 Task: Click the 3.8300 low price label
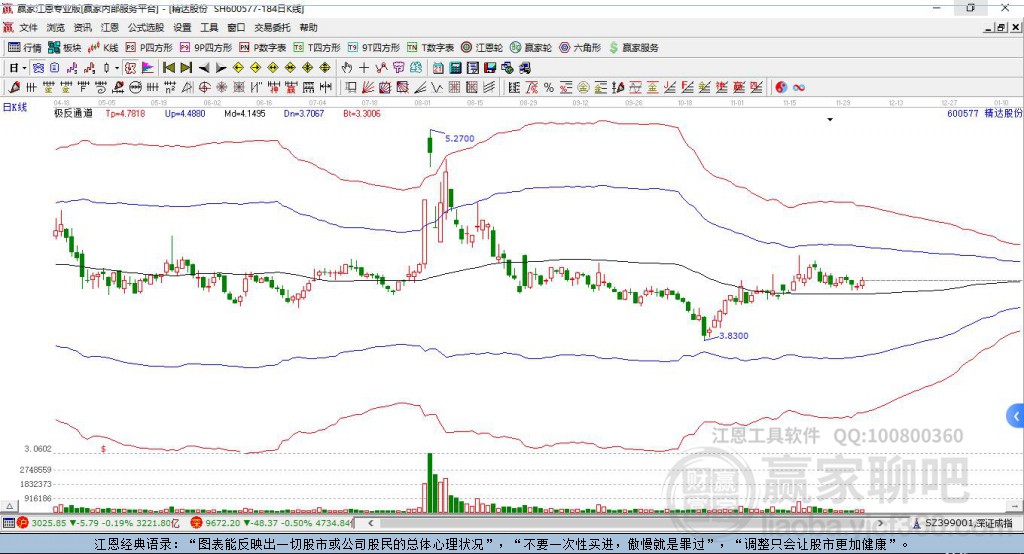(x=733, y=336)
